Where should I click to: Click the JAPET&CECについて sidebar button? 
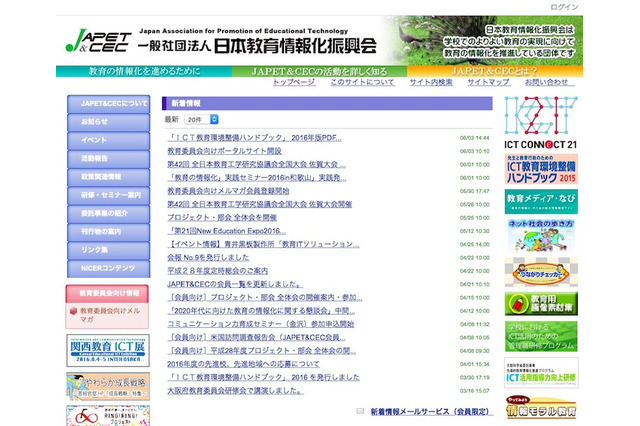[109, 104]
